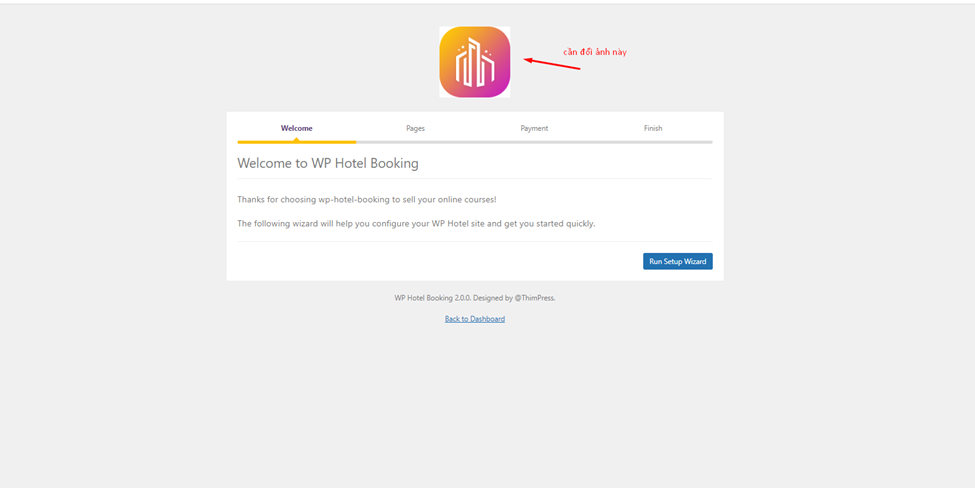This screenshot has height=488, width=975.
Task: Click the gray progress bar below Payment
Action: coord(534,142)
